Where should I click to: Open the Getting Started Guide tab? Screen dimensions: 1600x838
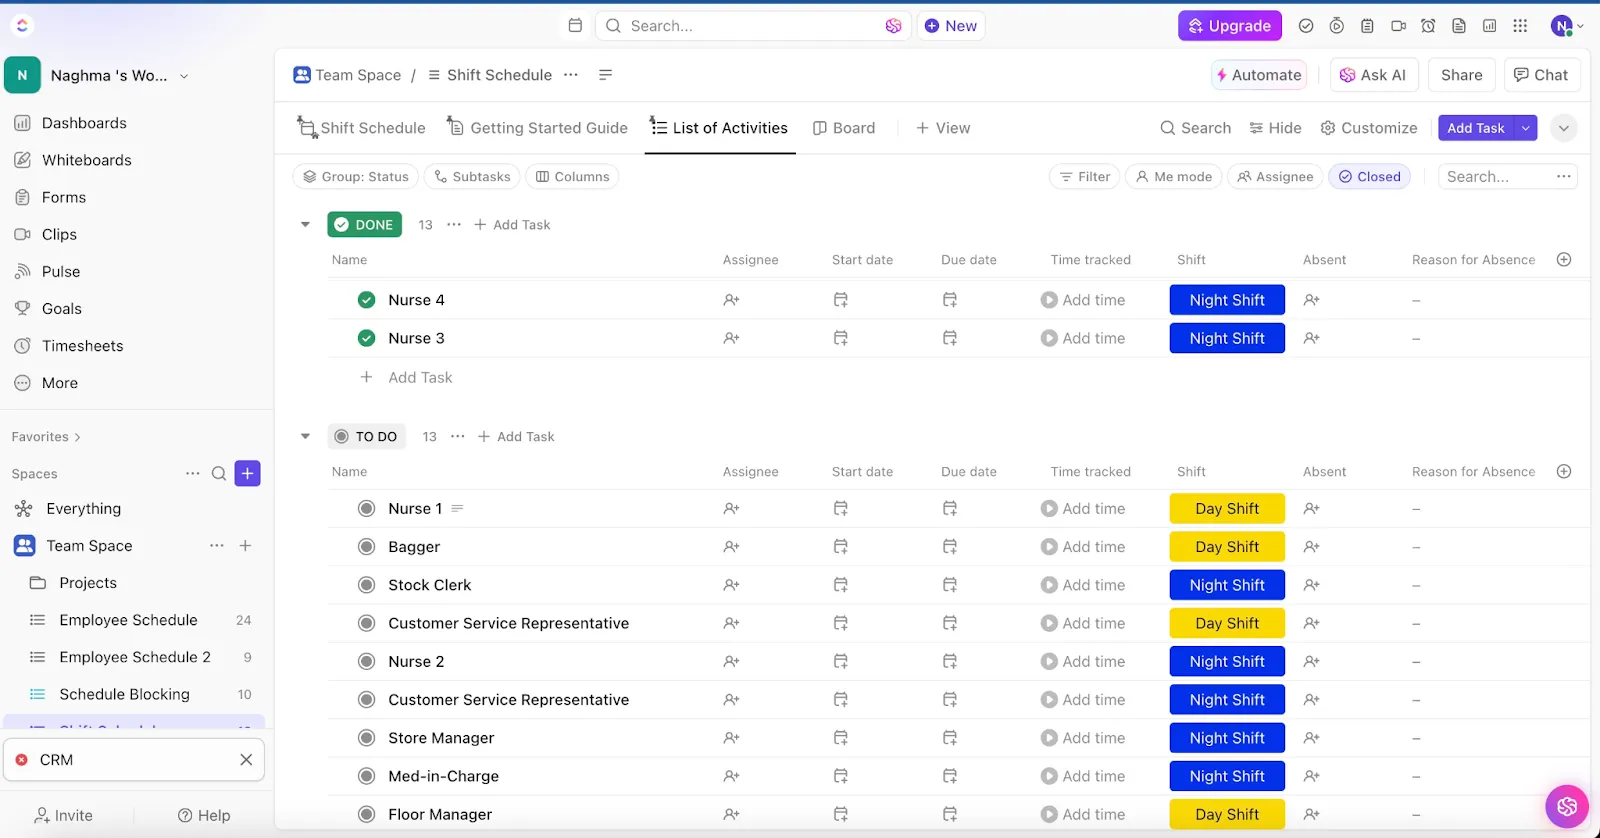point(538,128)
